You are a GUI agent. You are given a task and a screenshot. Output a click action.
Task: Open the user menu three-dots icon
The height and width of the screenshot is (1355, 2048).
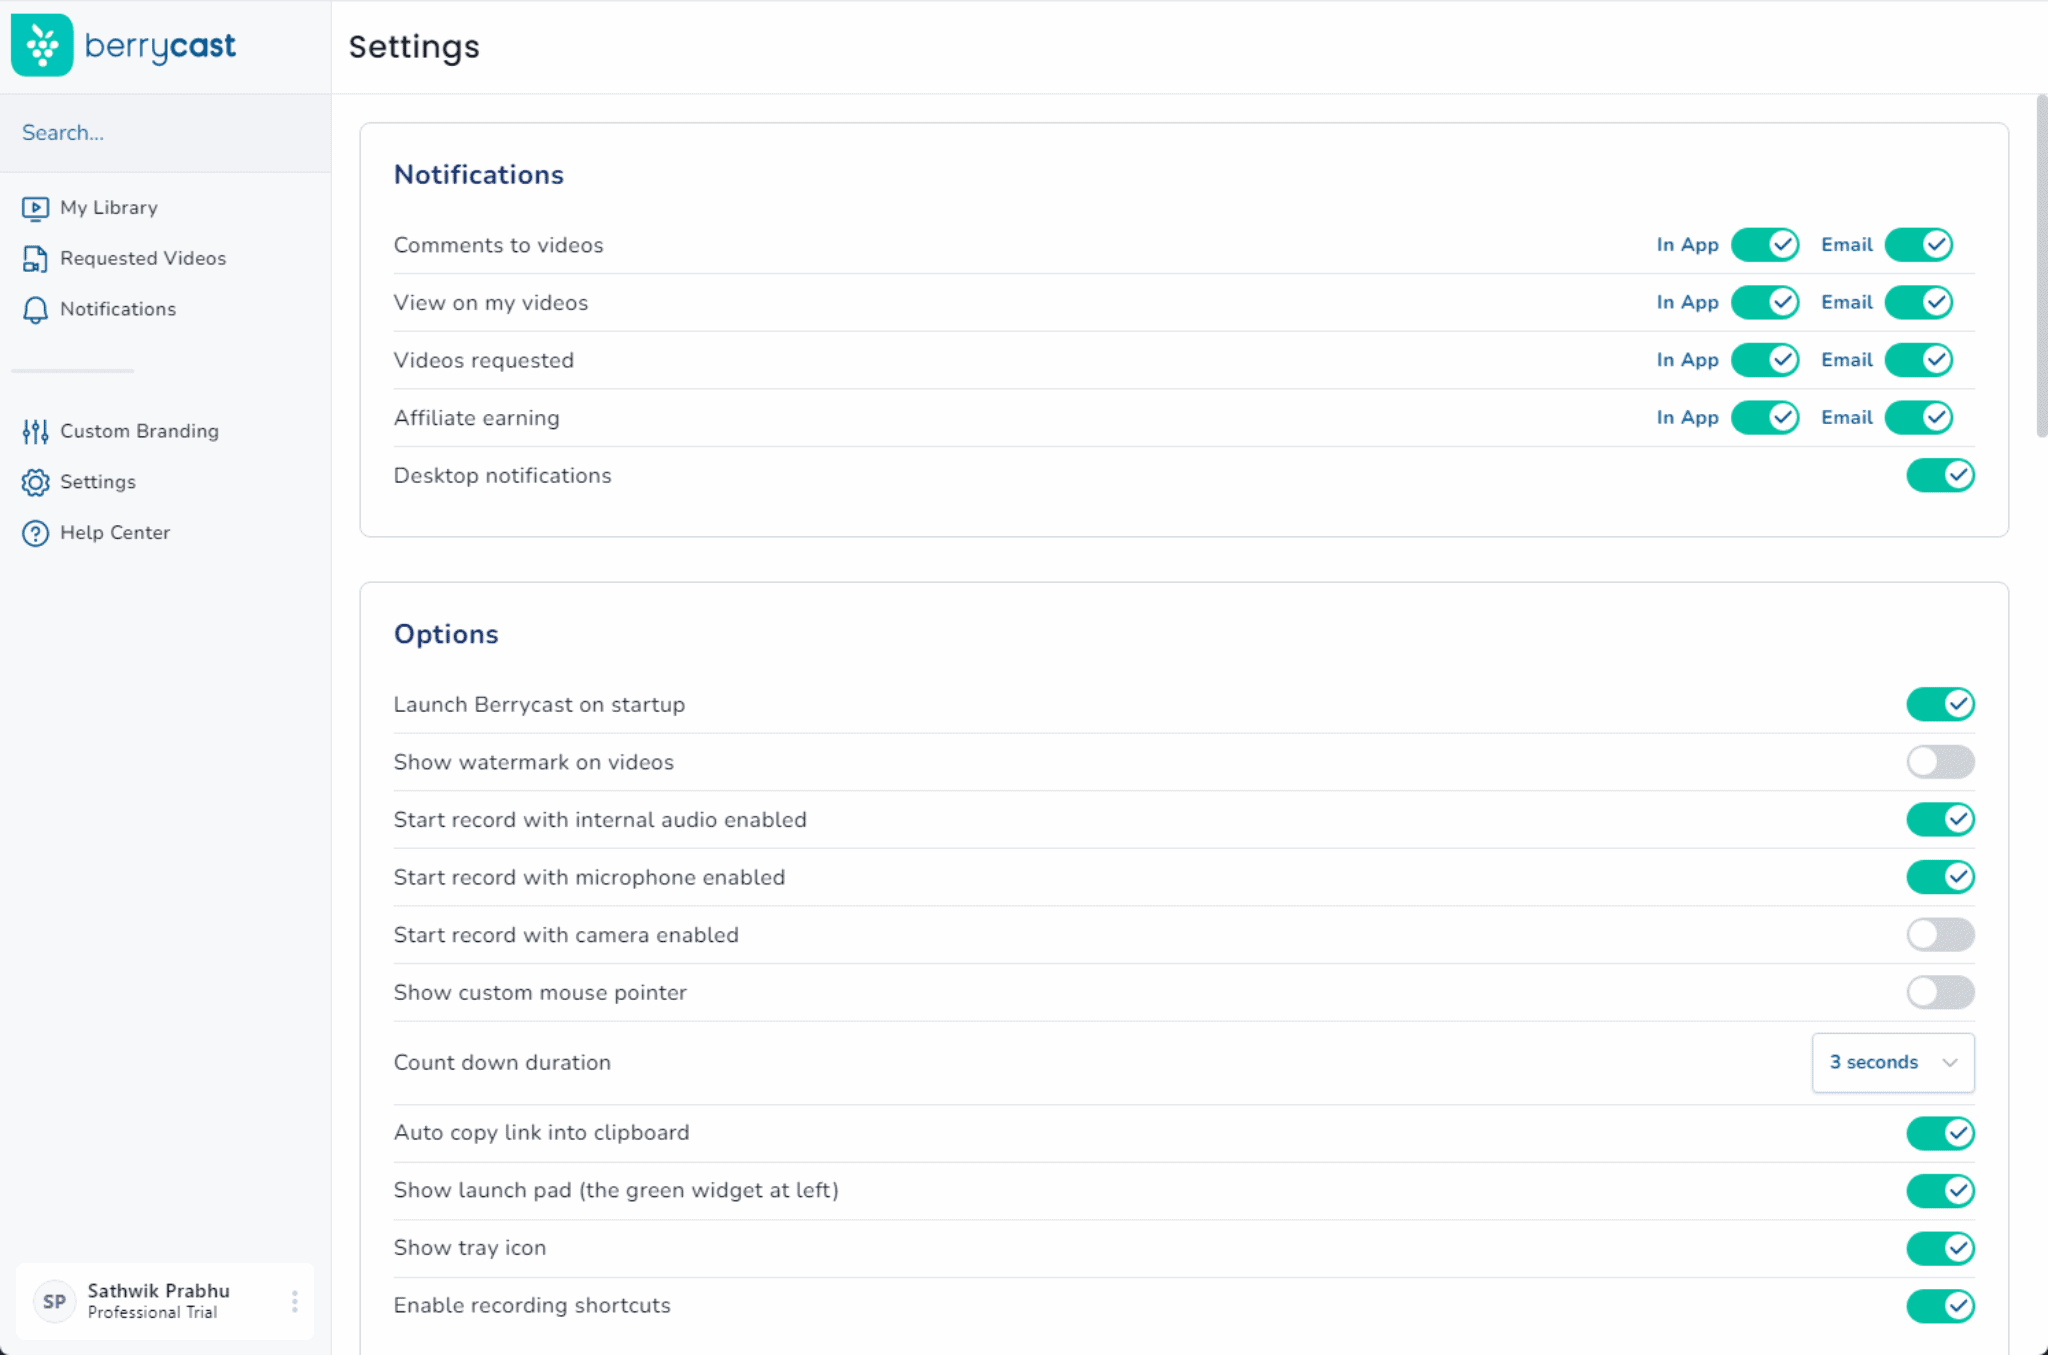point(294,1301)
